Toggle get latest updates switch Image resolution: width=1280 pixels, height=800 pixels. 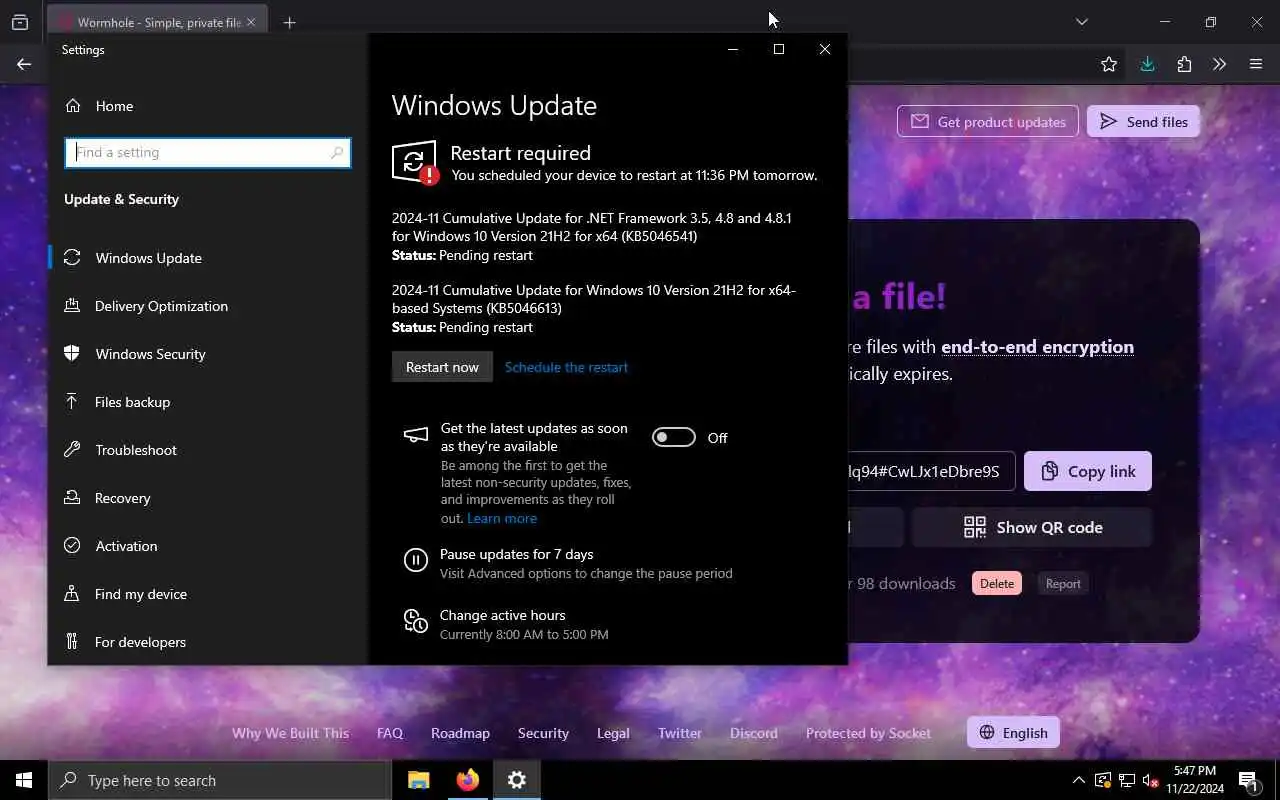tap(674, 437)
